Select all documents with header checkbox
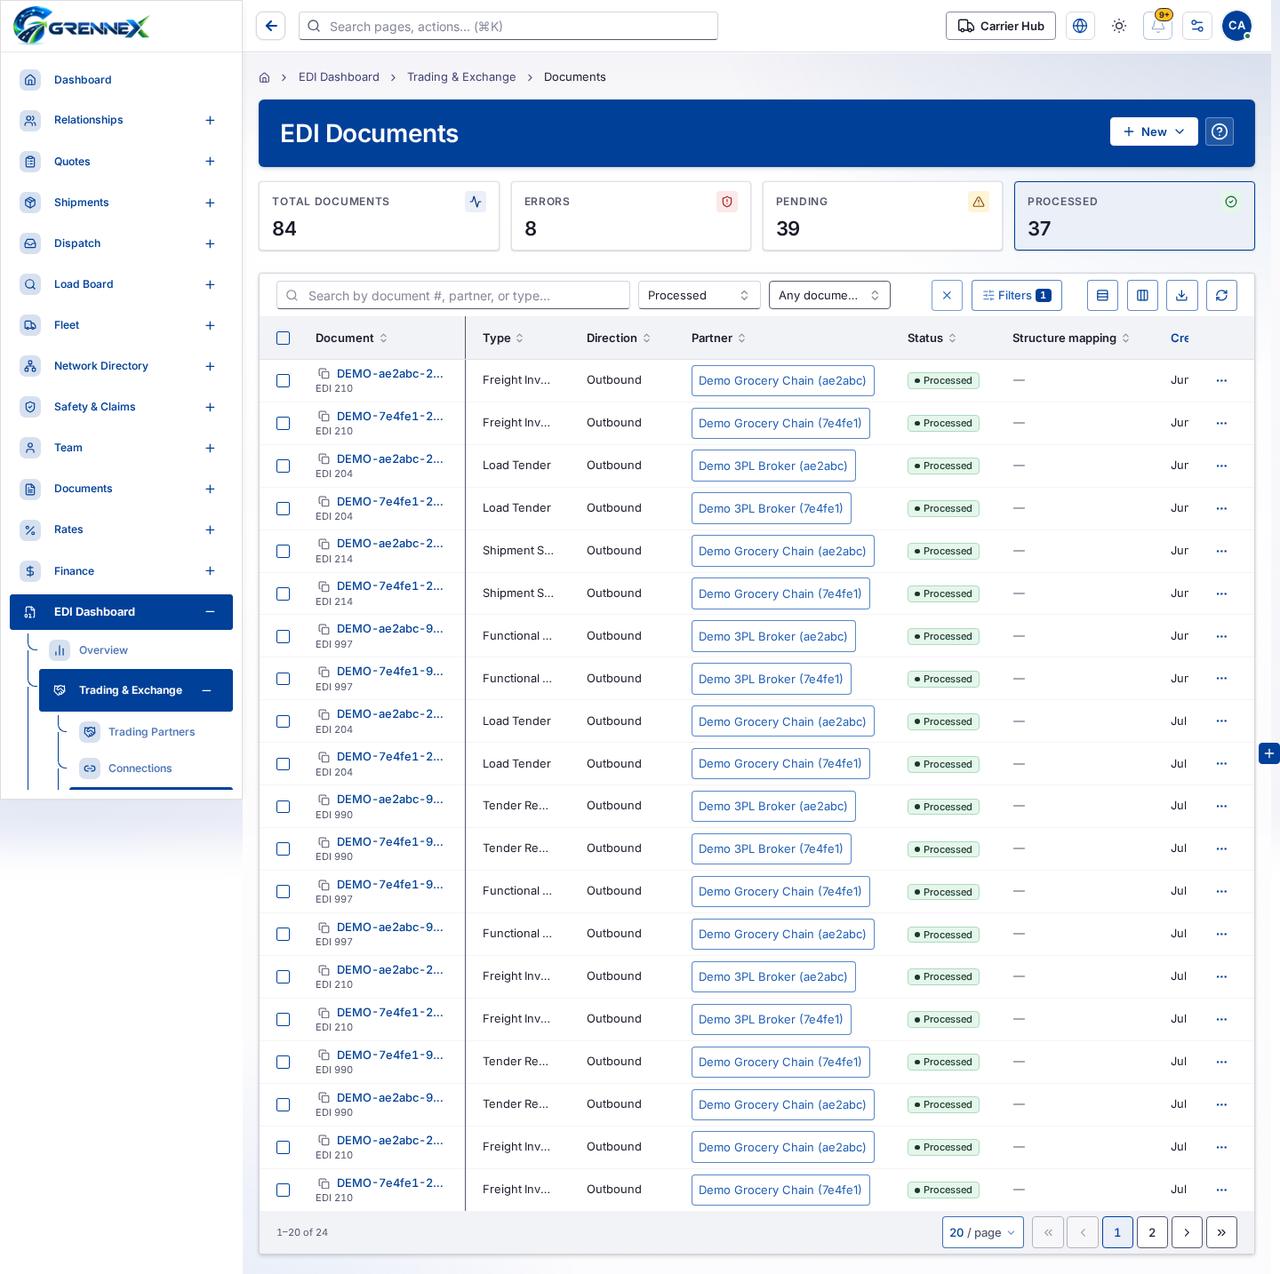 coord(283,338)
